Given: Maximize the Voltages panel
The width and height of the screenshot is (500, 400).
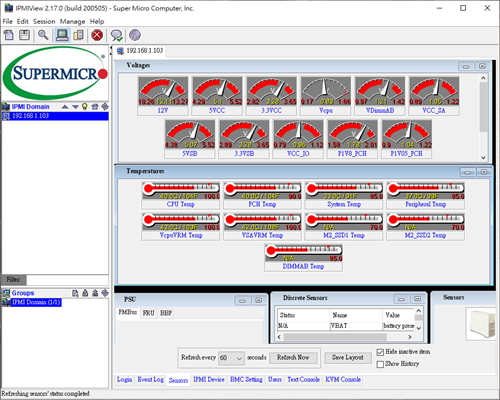Looking at the screenshot, I should [x=482, y=66].
